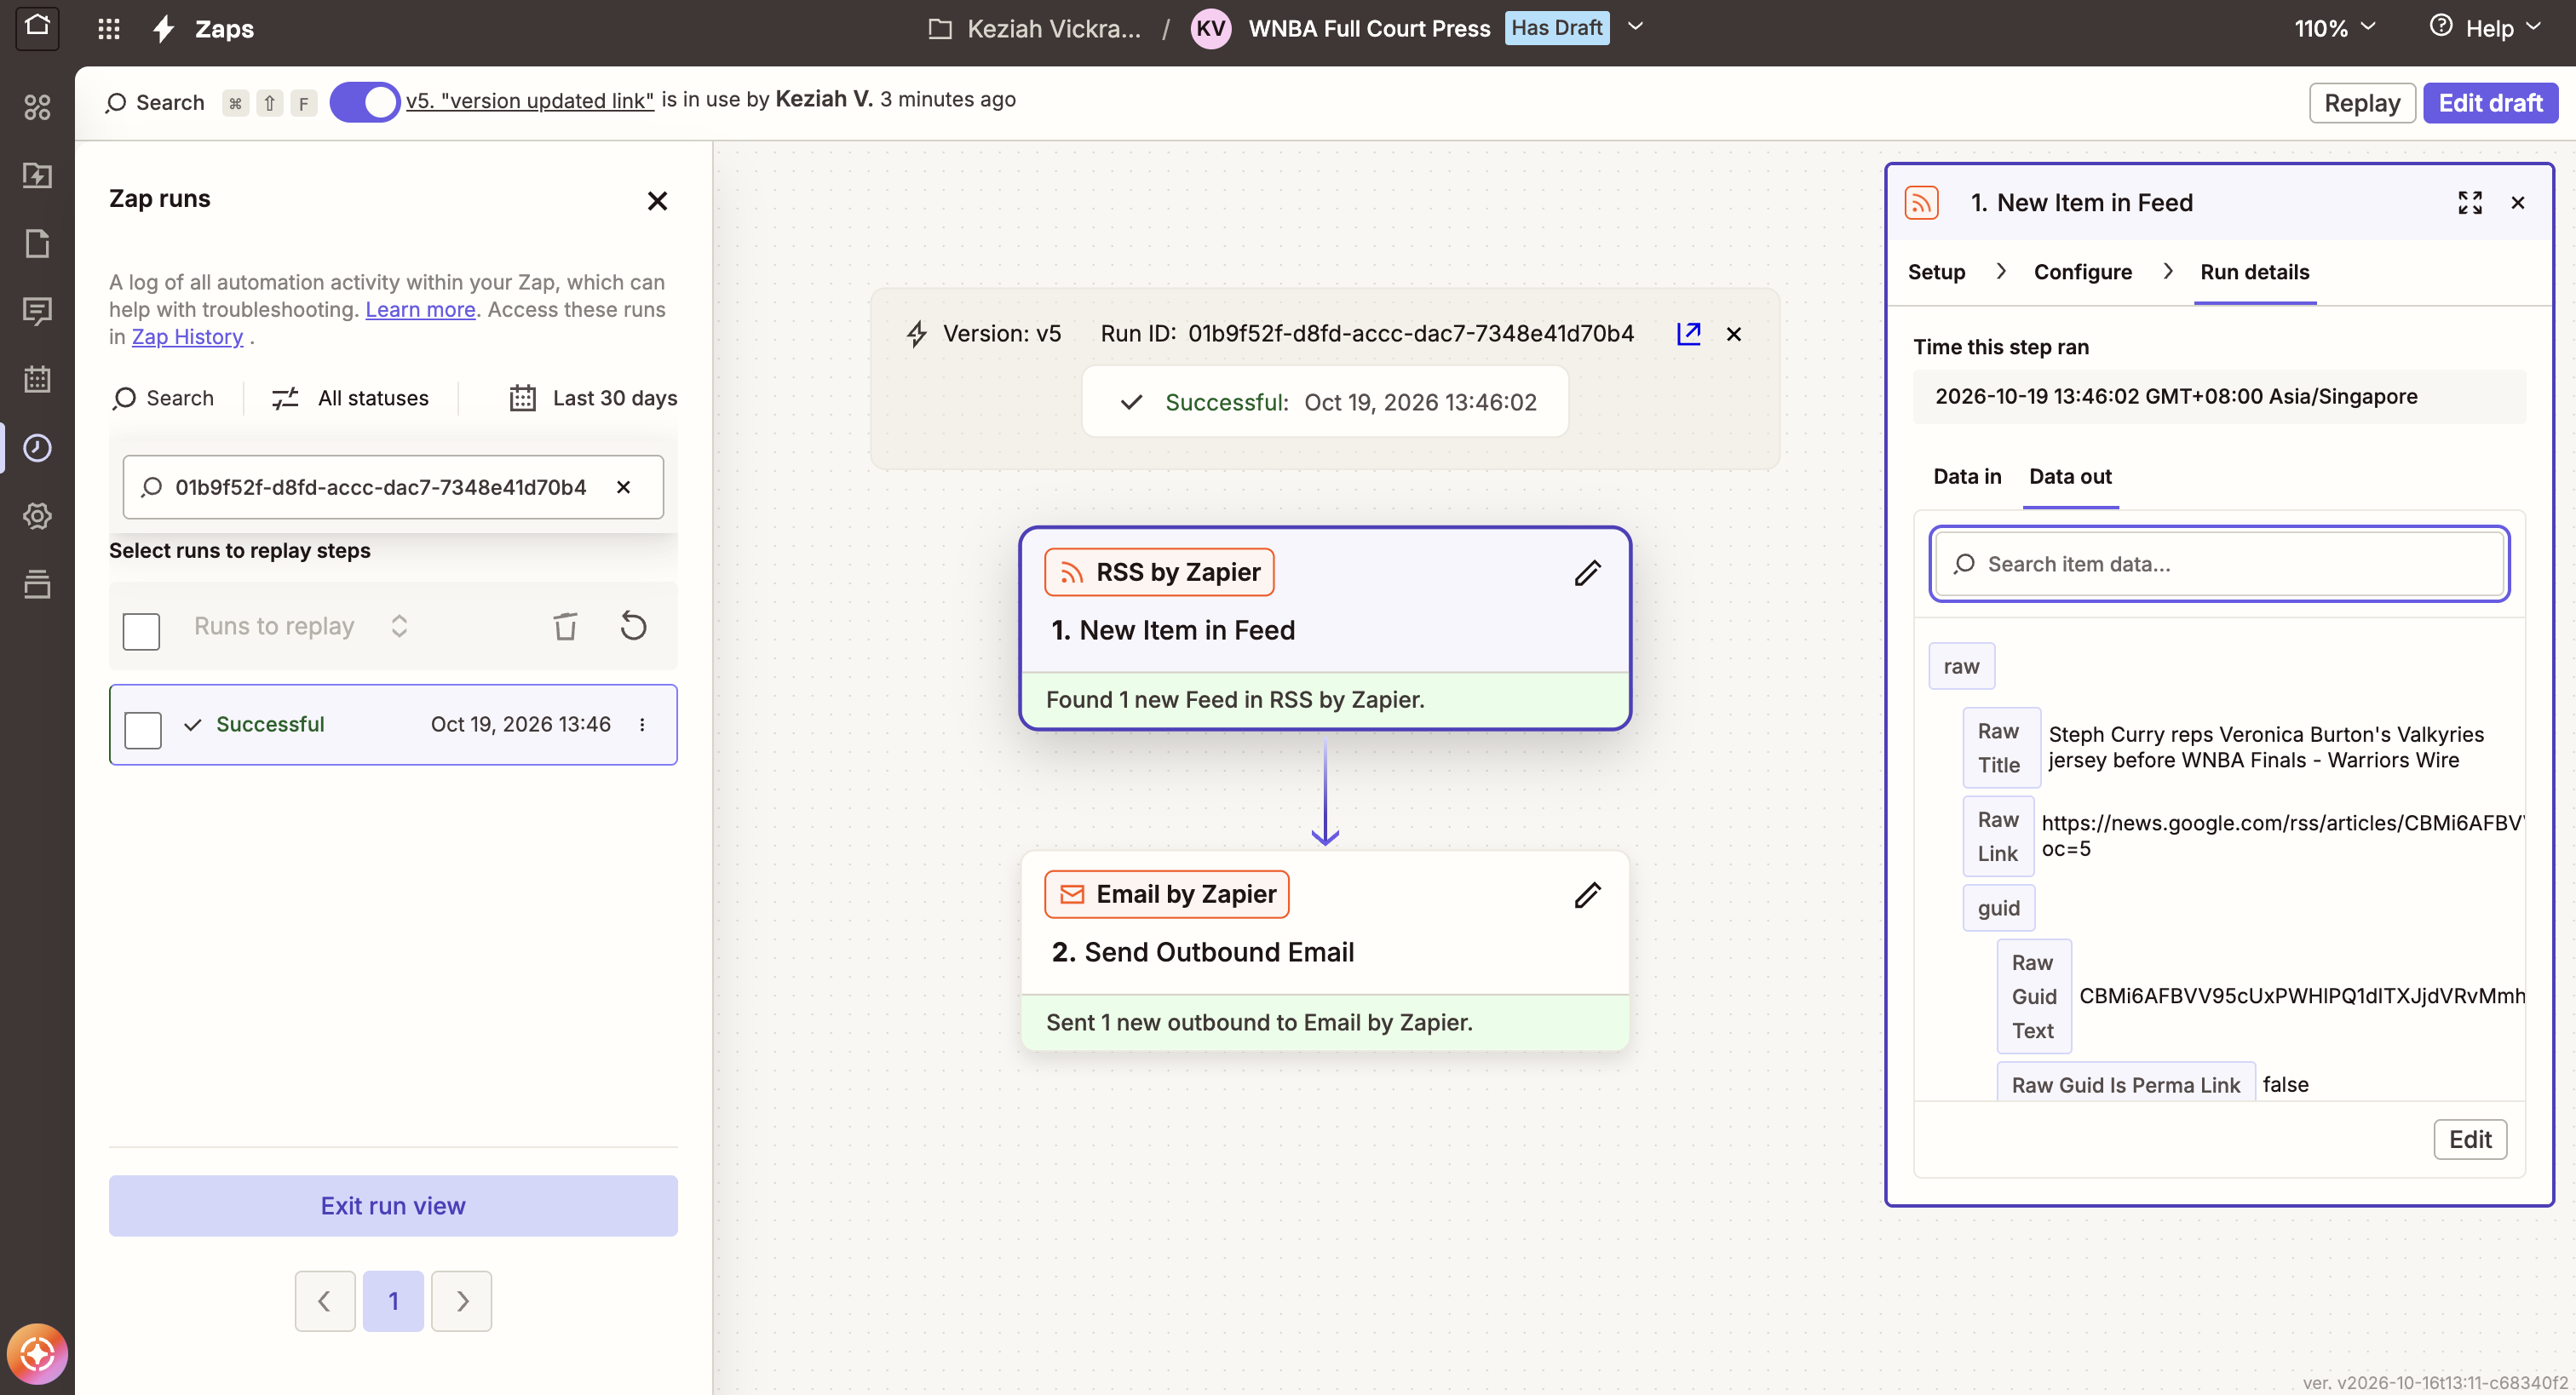Click Exit run view button
This screenshot has height=1395, width=2576.
[x=393, y=1205]
